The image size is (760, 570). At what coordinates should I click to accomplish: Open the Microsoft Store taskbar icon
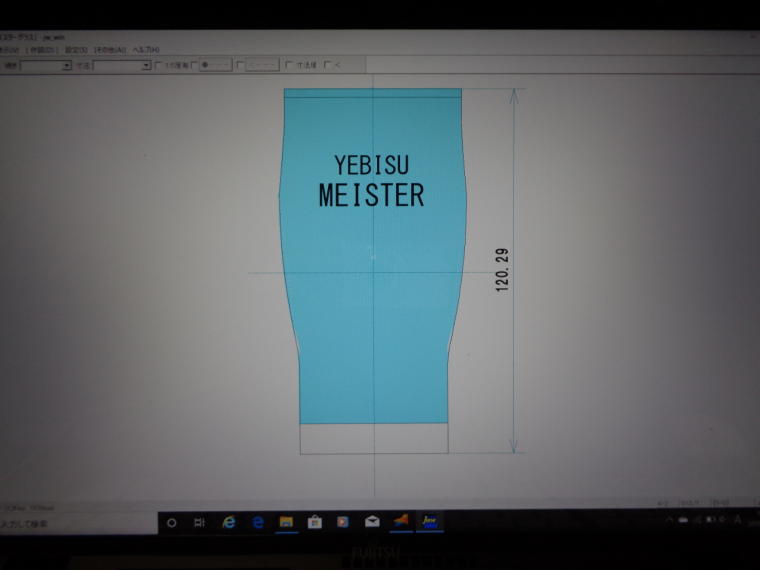pos(315,522)
